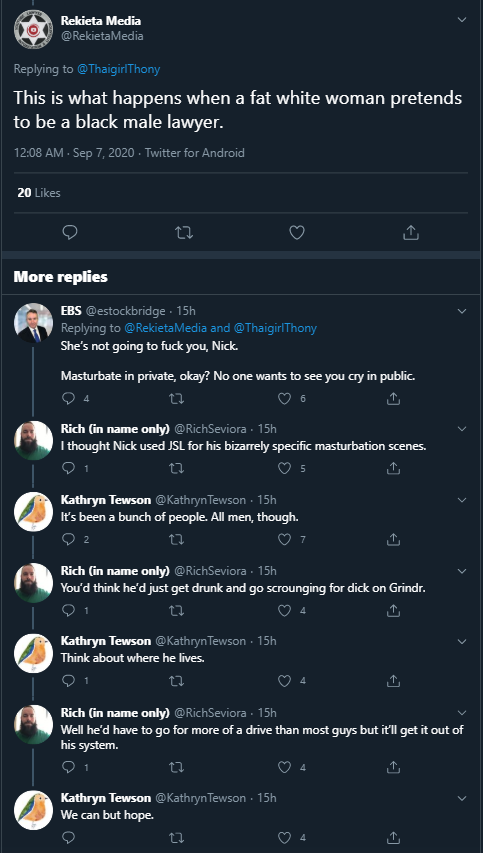Retweet Rich's Grindr reply
483x853 pixels.
177,610
